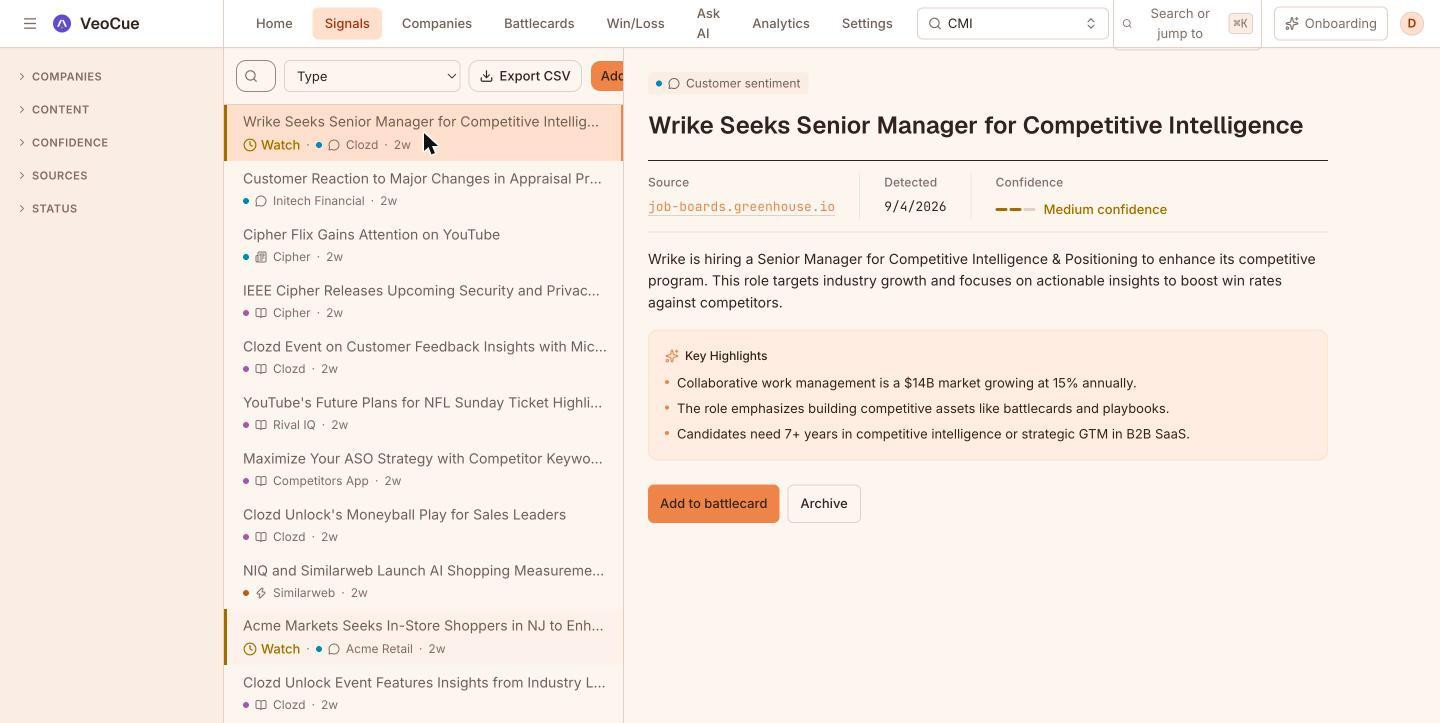The image size is (1440, 723).
Task: Open the job-boards.greenhouse.io source link
Action: click(x=741, y=207)
